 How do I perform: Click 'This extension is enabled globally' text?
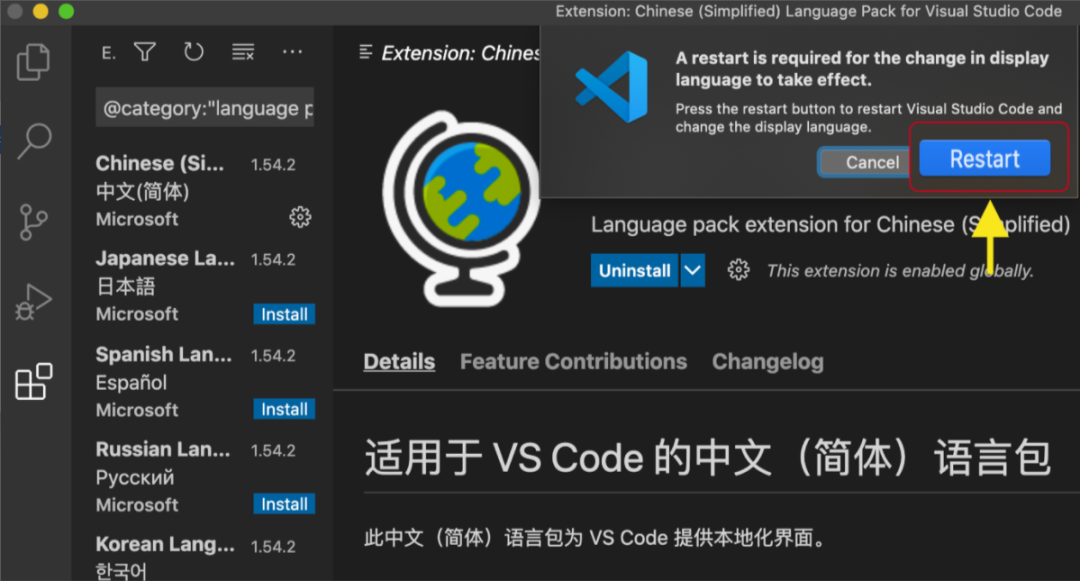tap(900, 271)
